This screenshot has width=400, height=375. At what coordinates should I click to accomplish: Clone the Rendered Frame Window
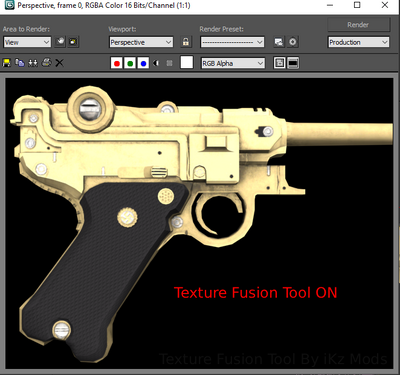click(33, 63)
